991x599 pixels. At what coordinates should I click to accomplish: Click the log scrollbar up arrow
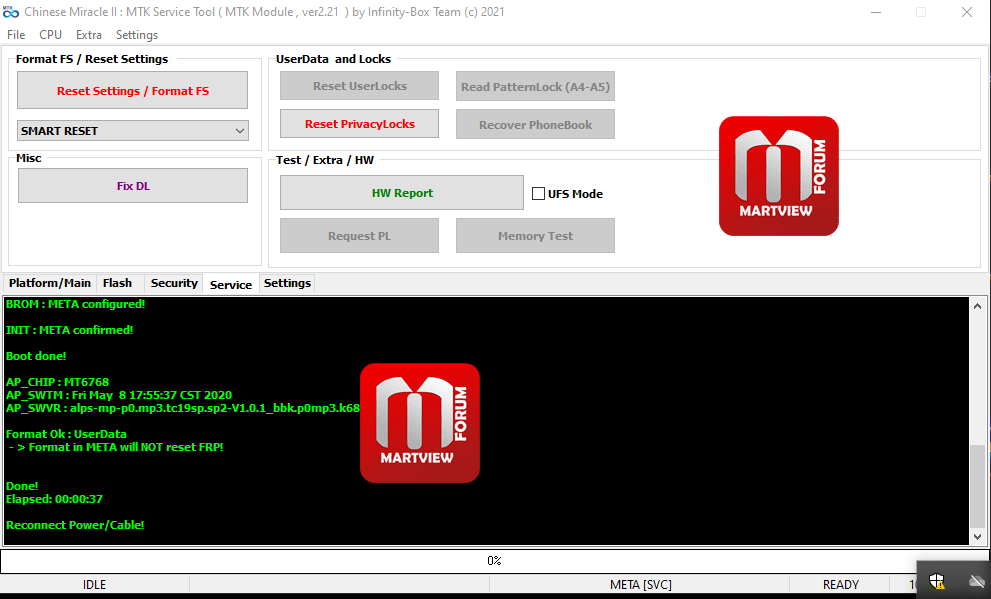tap(978, 306)
